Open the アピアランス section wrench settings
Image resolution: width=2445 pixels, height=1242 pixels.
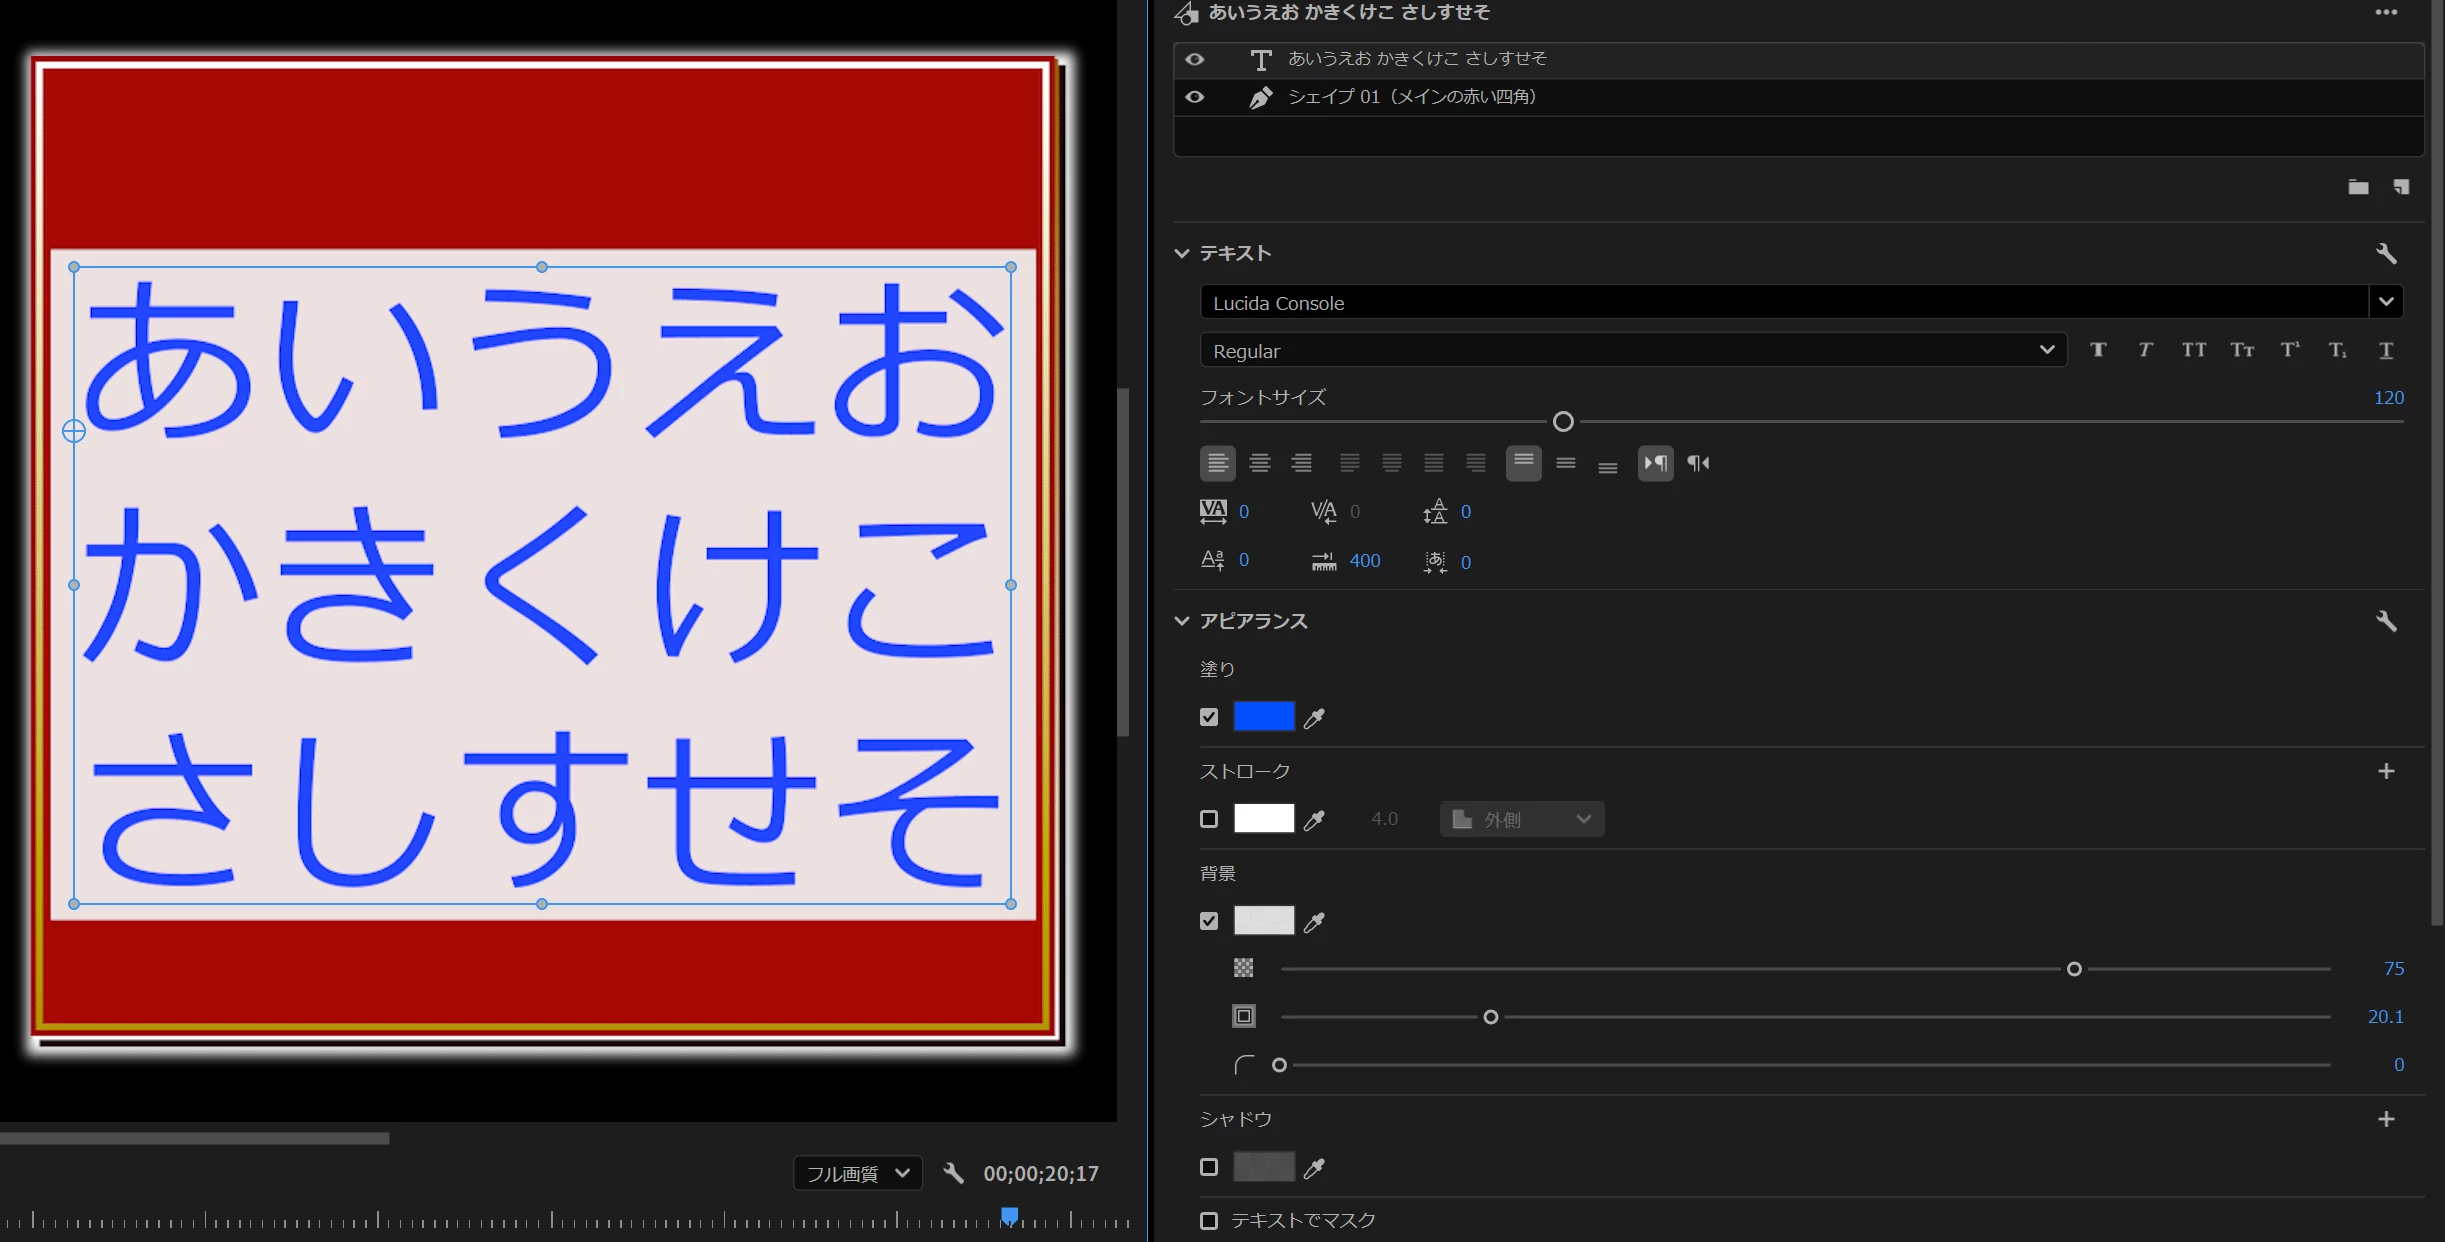2386,621
